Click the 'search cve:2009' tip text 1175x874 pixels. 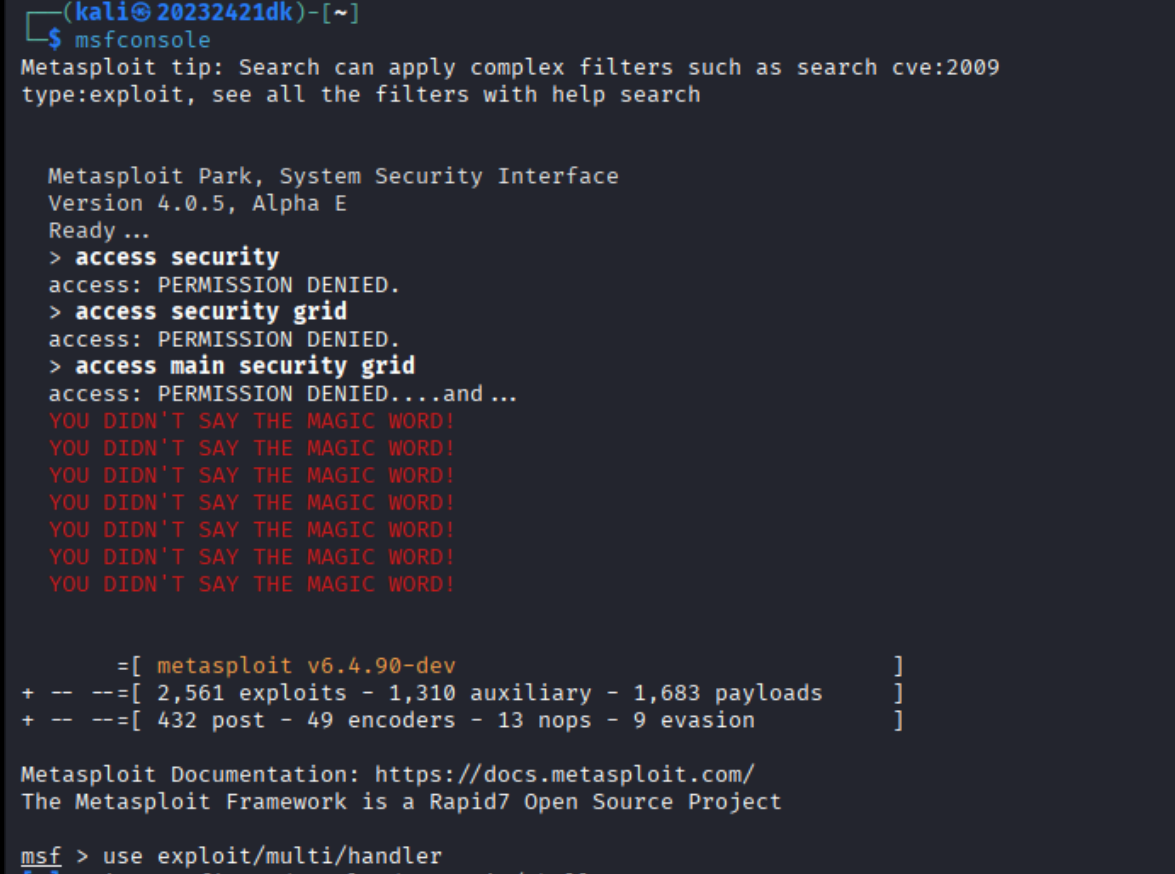click(x=898, y=67)
